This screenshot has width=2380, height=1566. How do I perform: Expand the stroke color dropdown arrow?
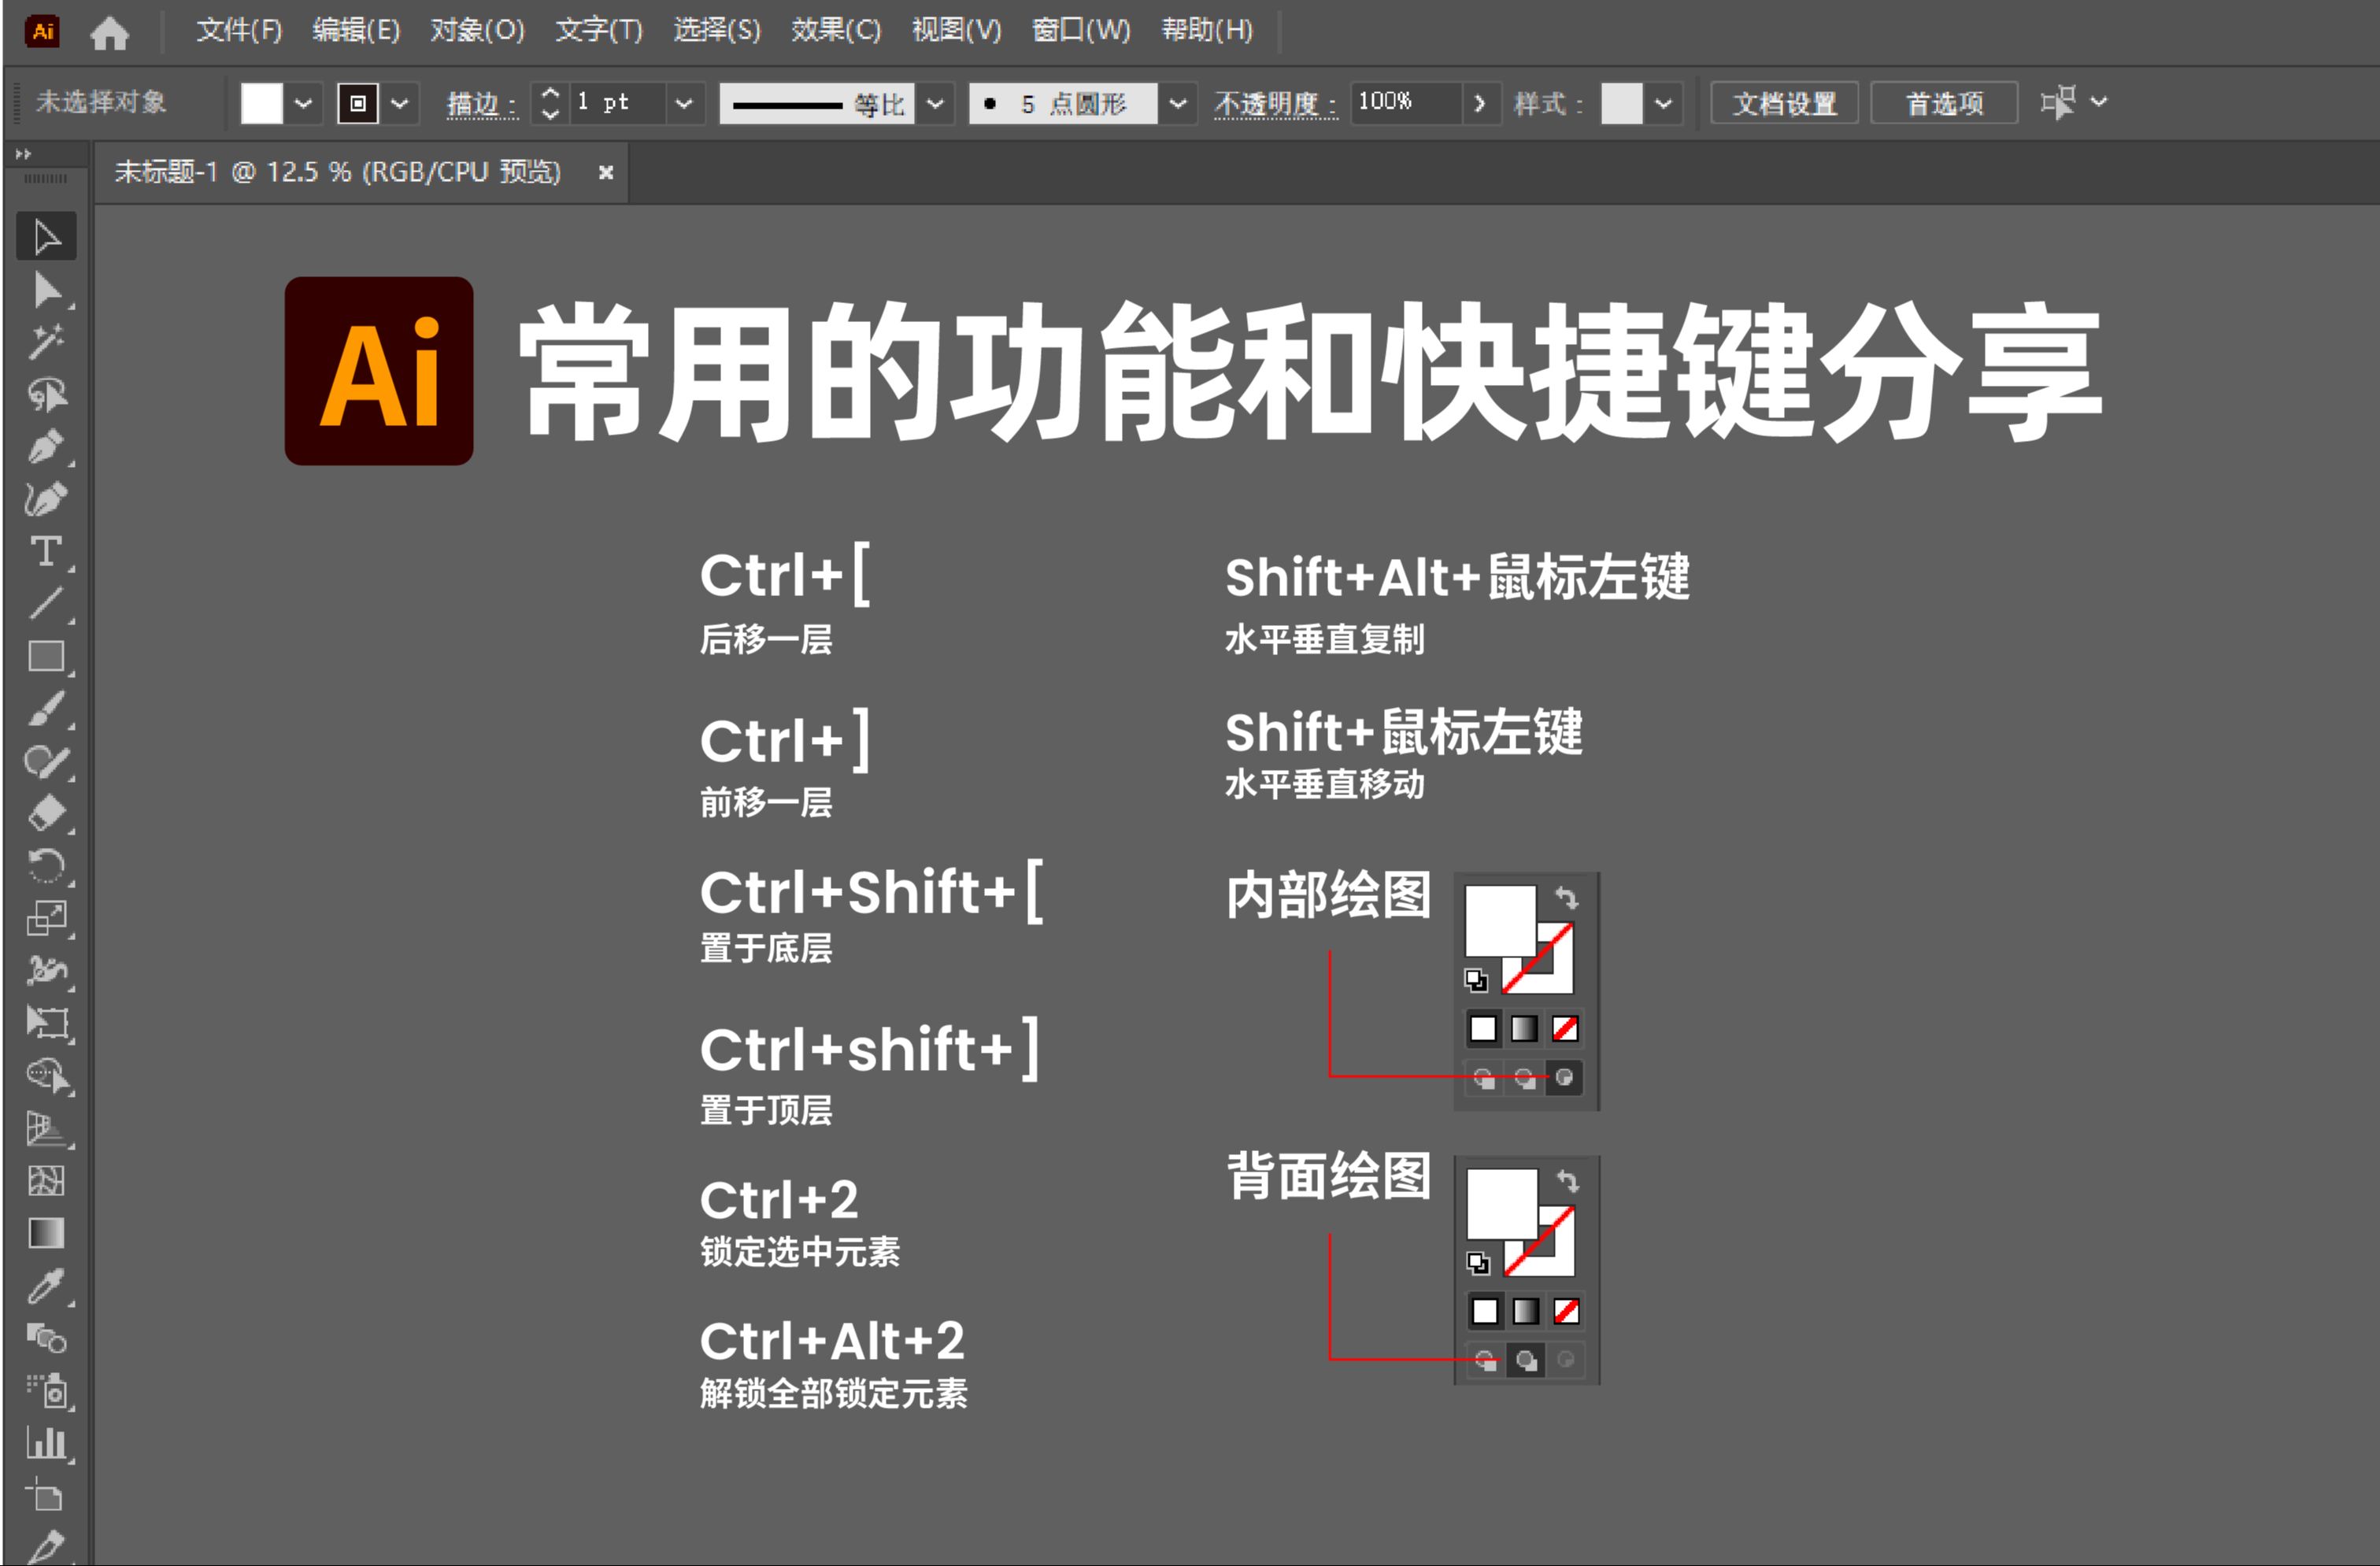tap(400, 103)
